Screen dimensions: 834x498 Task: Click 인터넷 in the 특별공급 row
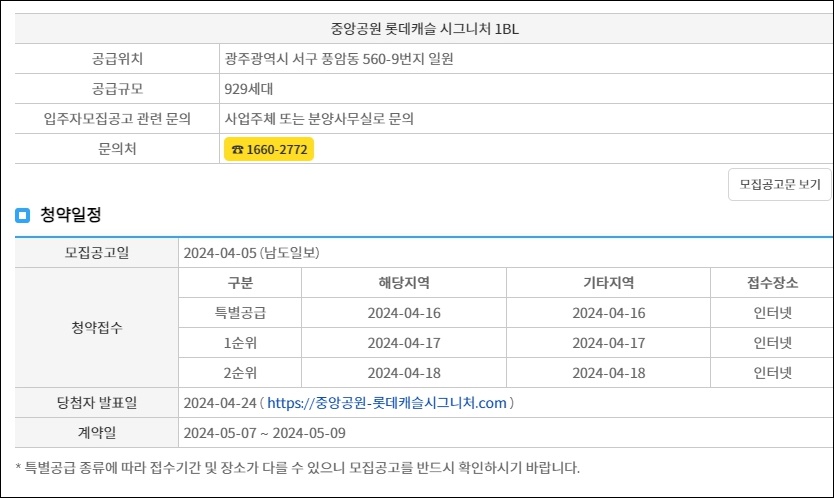tap(772, 313)
